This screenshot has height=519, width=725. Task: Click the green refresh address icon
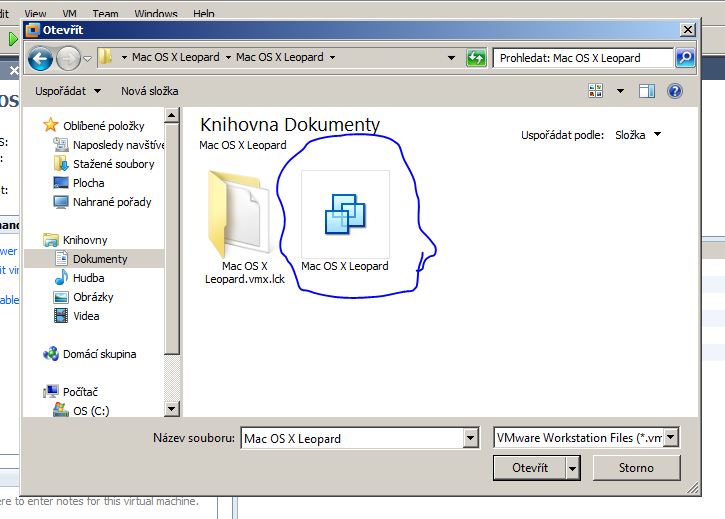pos(477,58)
